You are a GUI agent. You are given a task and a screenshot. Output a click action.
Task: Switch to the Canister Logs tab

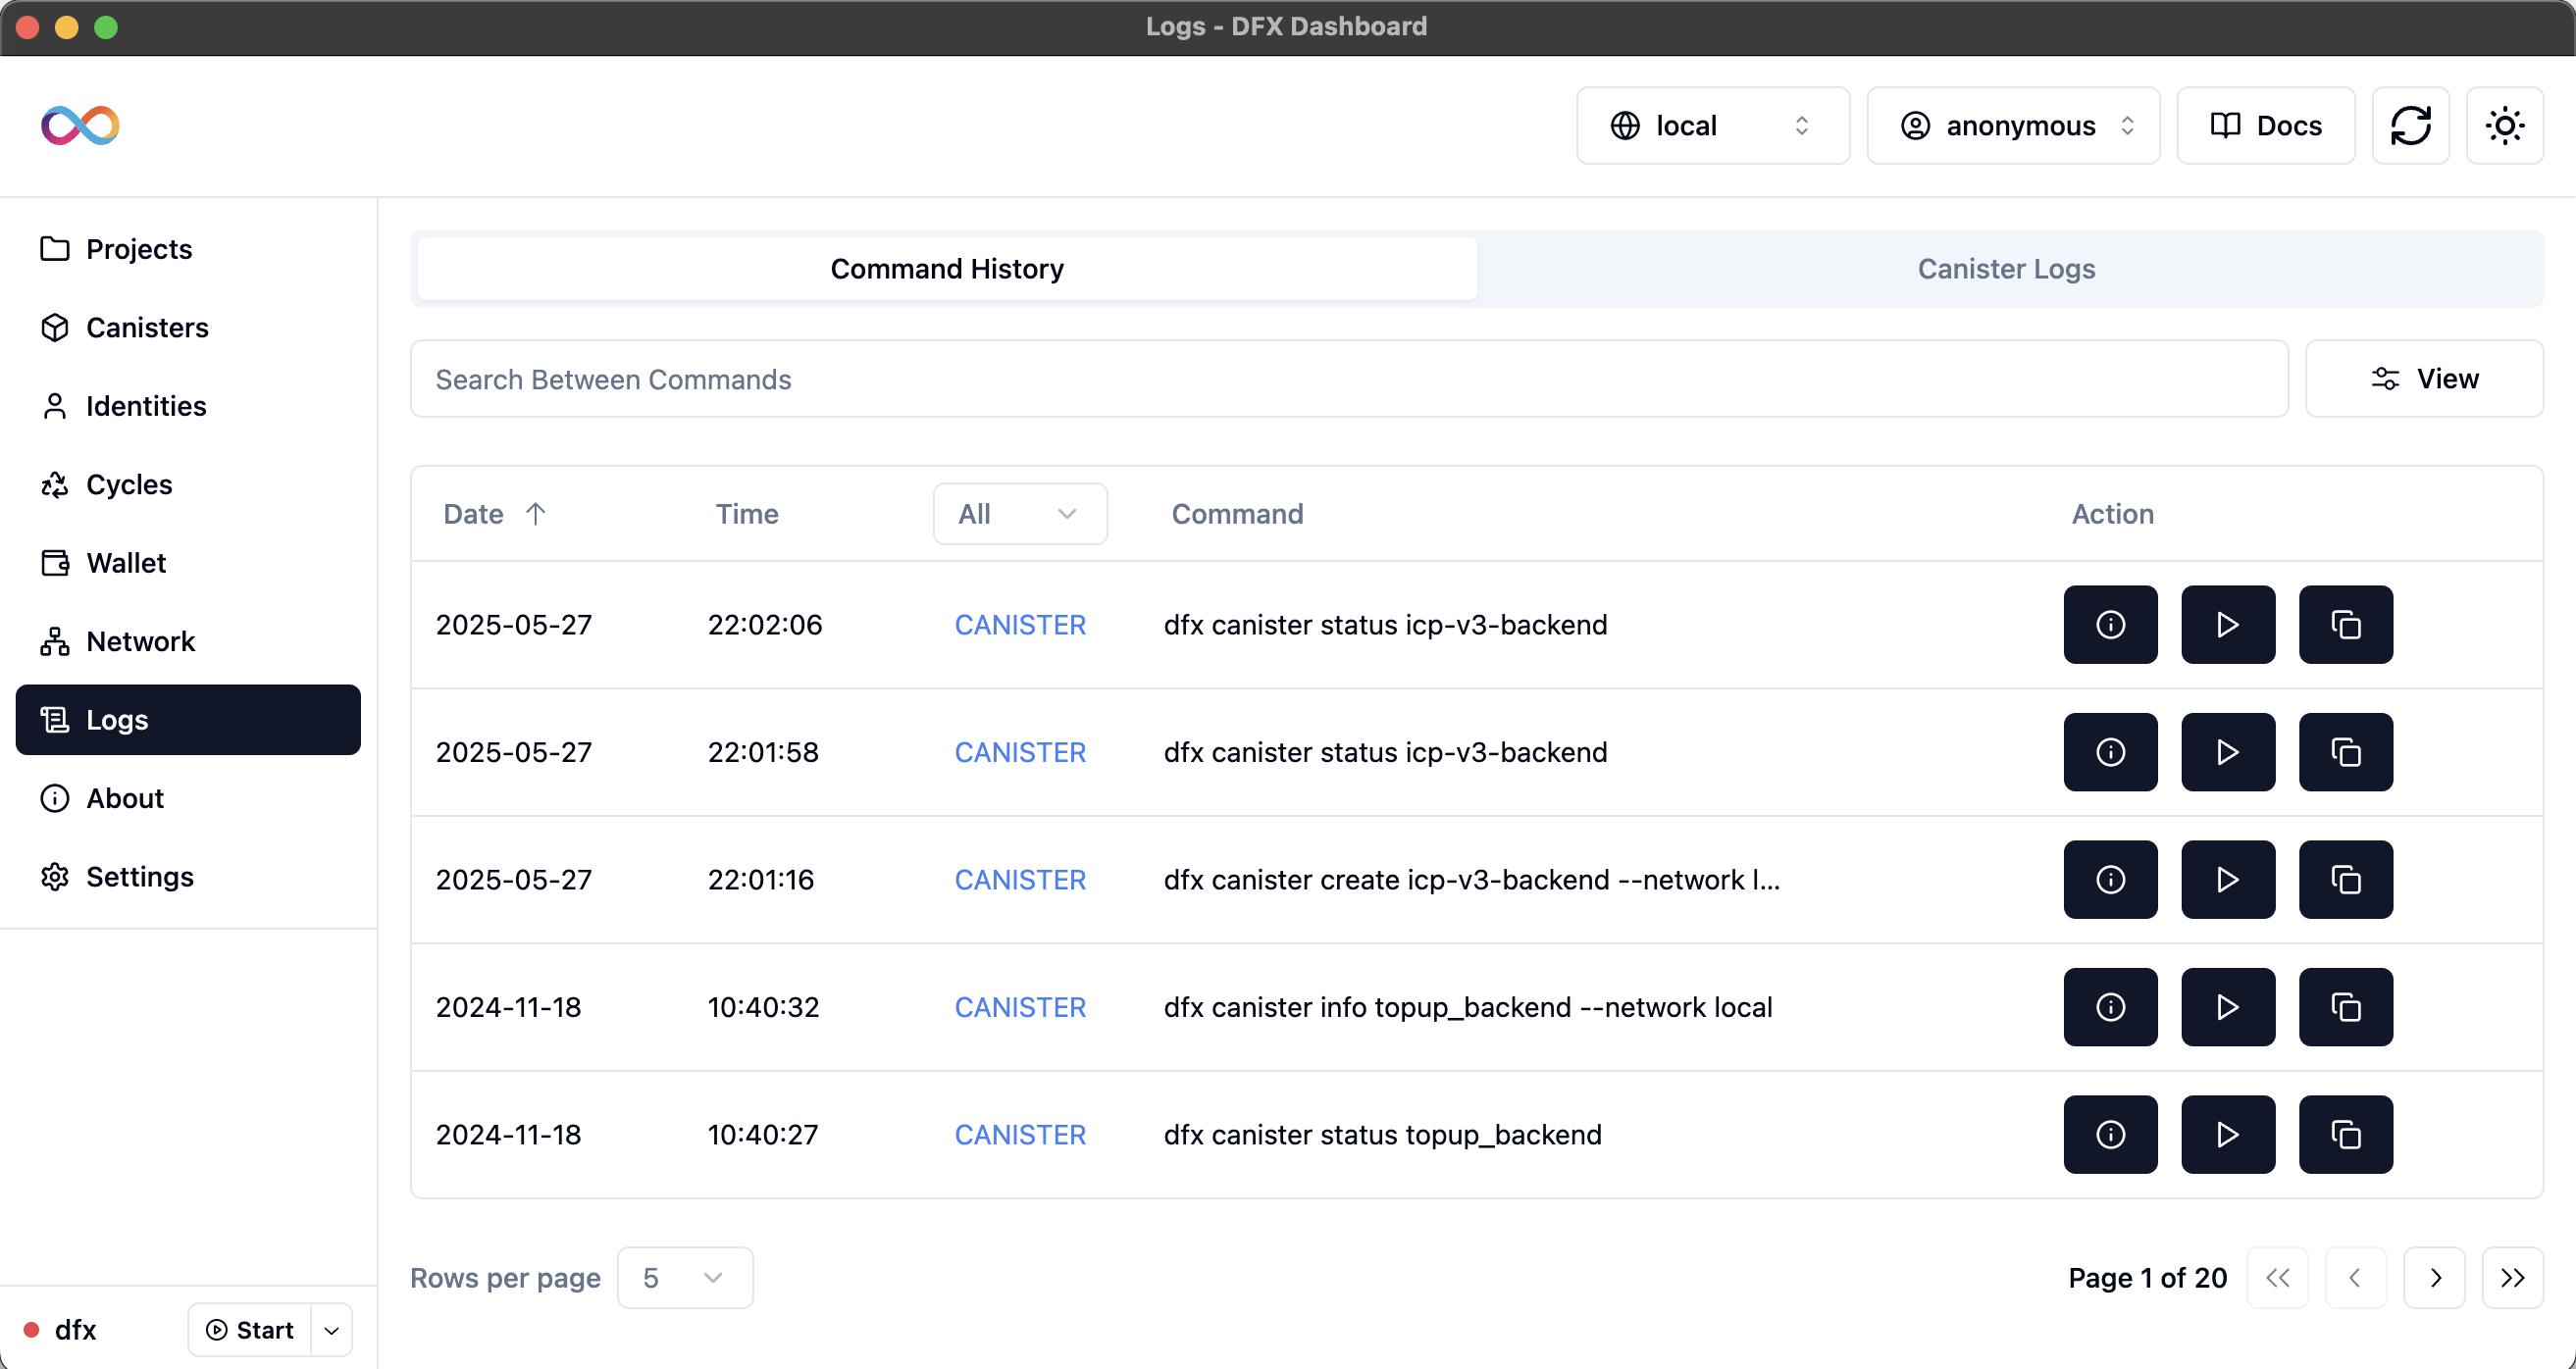click(2006, 268)
